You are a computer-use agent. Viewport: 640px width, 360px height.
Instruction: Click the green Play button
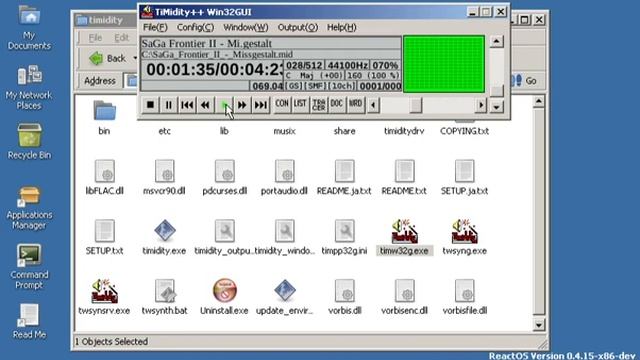224,105
